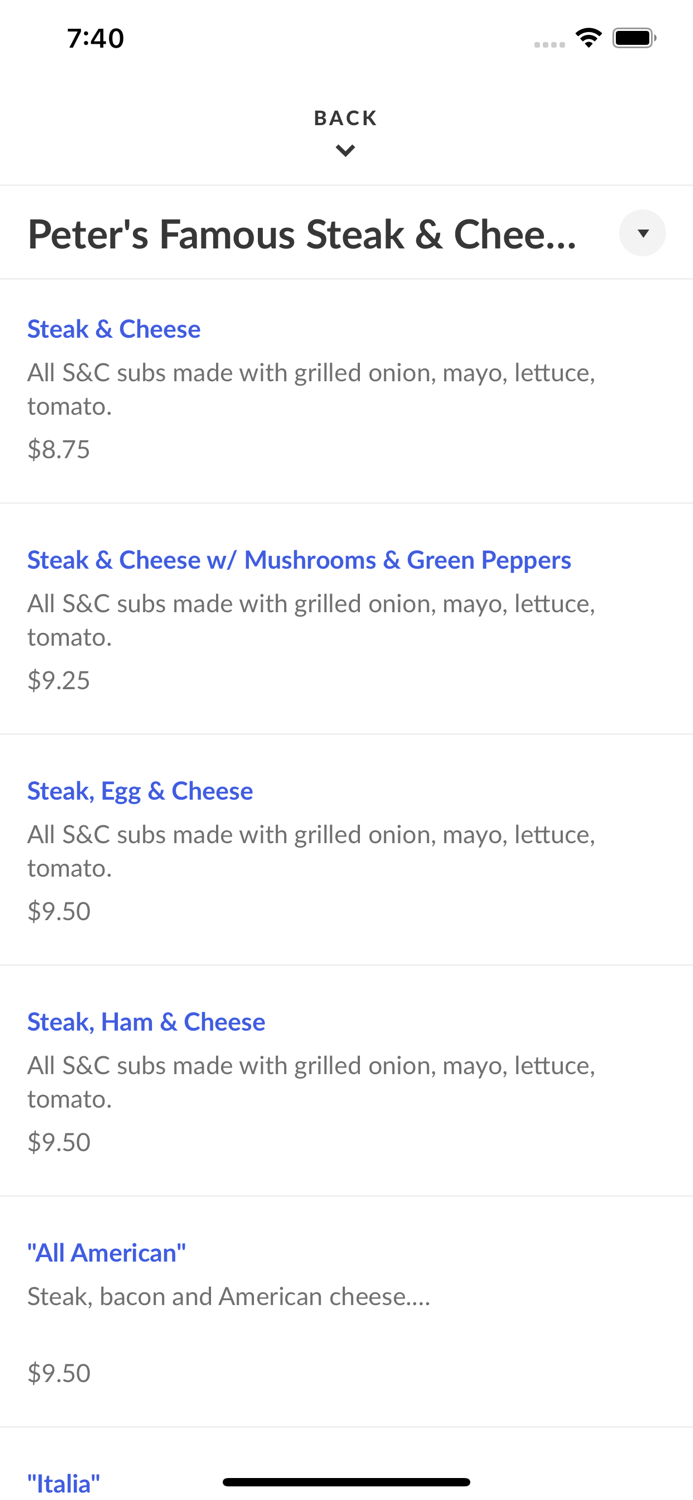Click the $9.25 price under the mushrooms sub
693x1500 pixels.
tap(58, 680)
